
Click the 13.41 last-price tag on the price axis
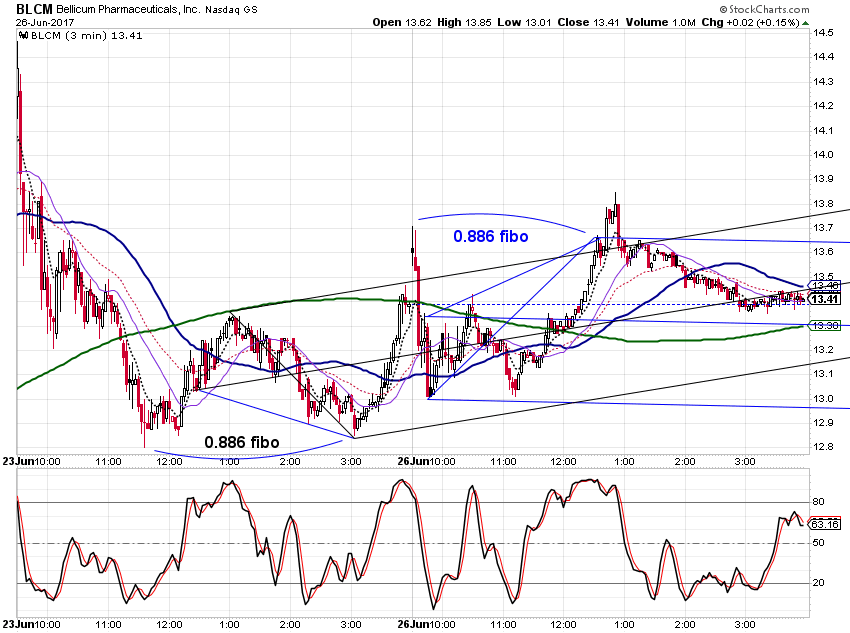point(825,299)
